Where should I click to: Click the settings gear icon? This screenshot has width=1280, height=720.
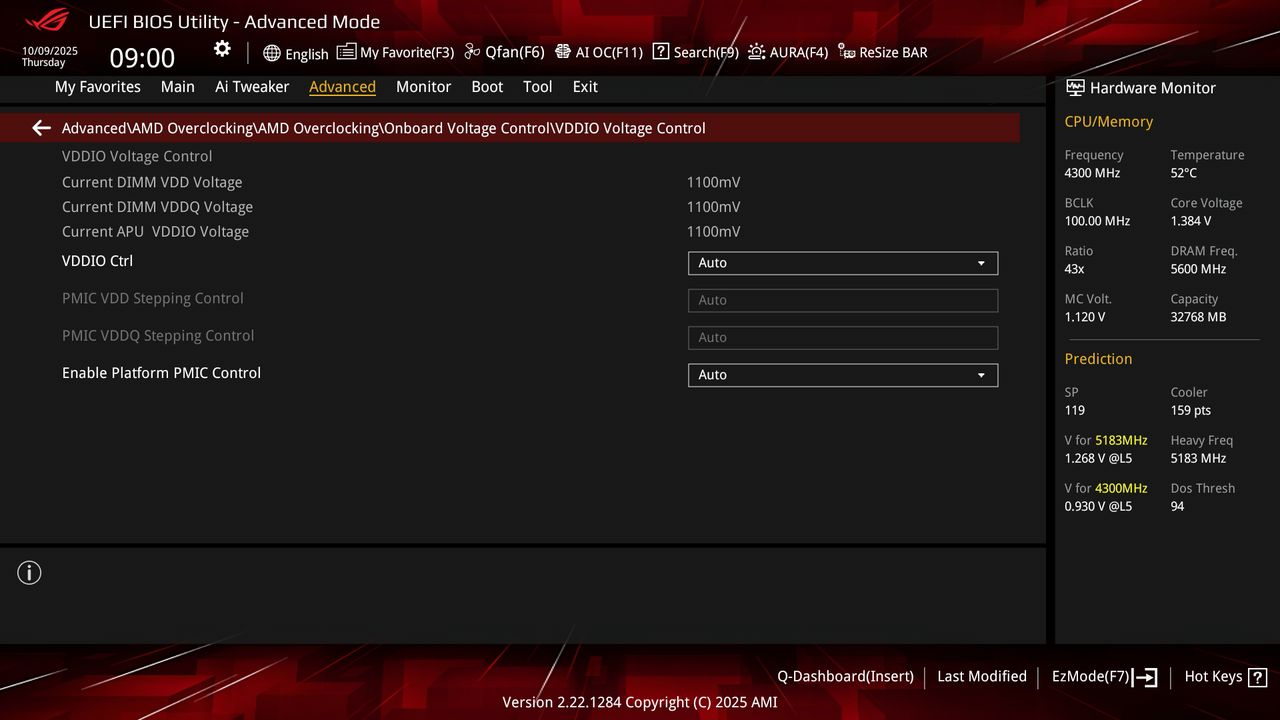pos(221,48)
